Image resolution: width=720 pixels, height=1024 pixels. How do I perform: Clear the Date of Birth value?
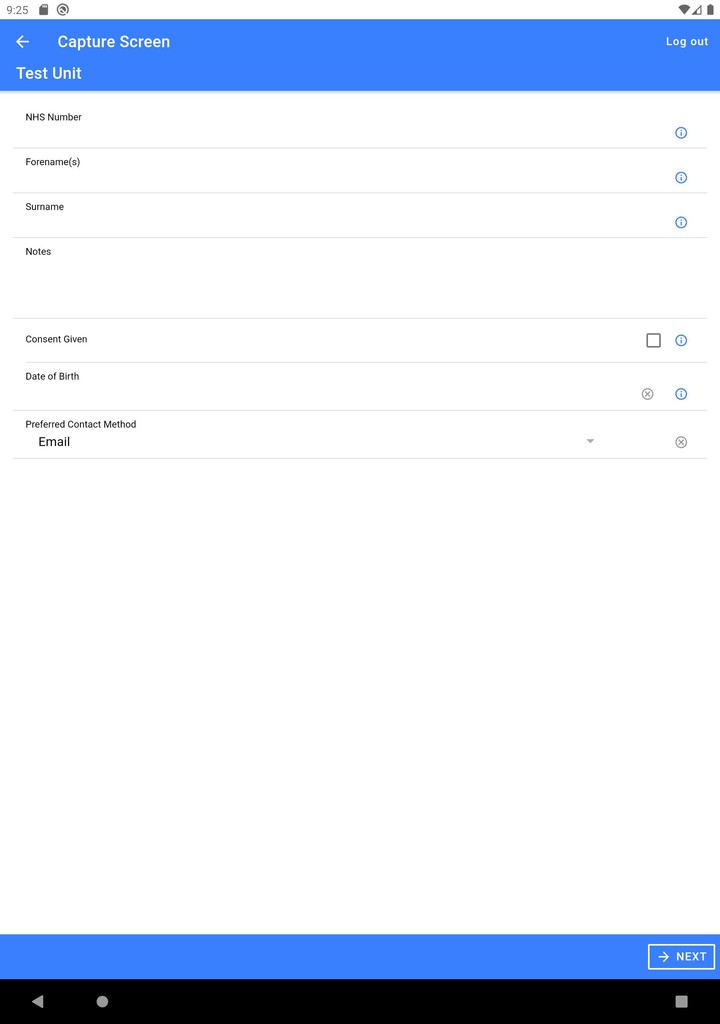pyautogui.click(x=647, y=394)
